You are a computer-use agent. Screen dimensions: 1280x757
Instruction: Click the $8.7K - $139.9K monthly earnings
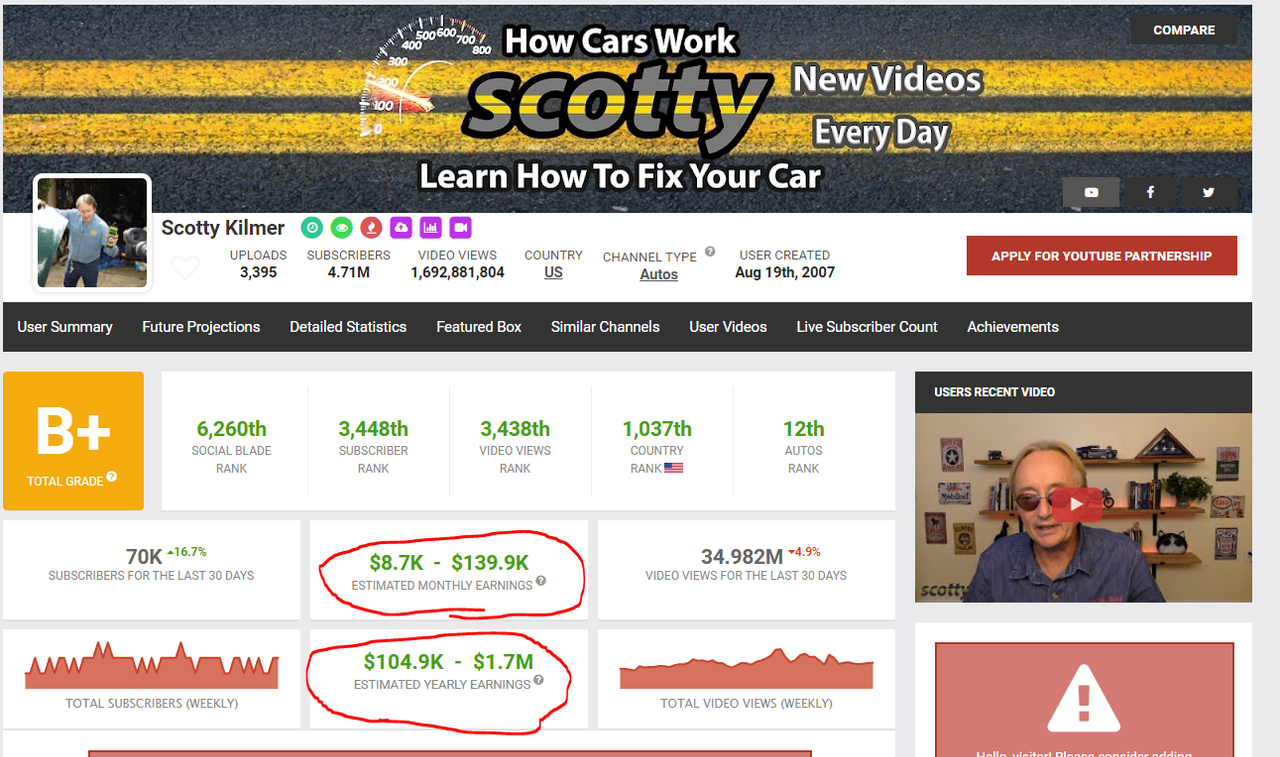pos(449,563)
